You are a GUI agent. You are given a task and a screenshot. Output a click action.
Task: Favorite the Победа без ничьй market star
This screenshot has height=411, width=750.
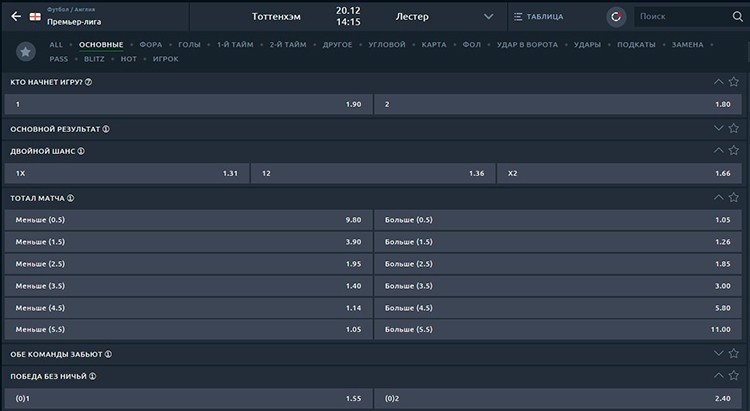733,376
